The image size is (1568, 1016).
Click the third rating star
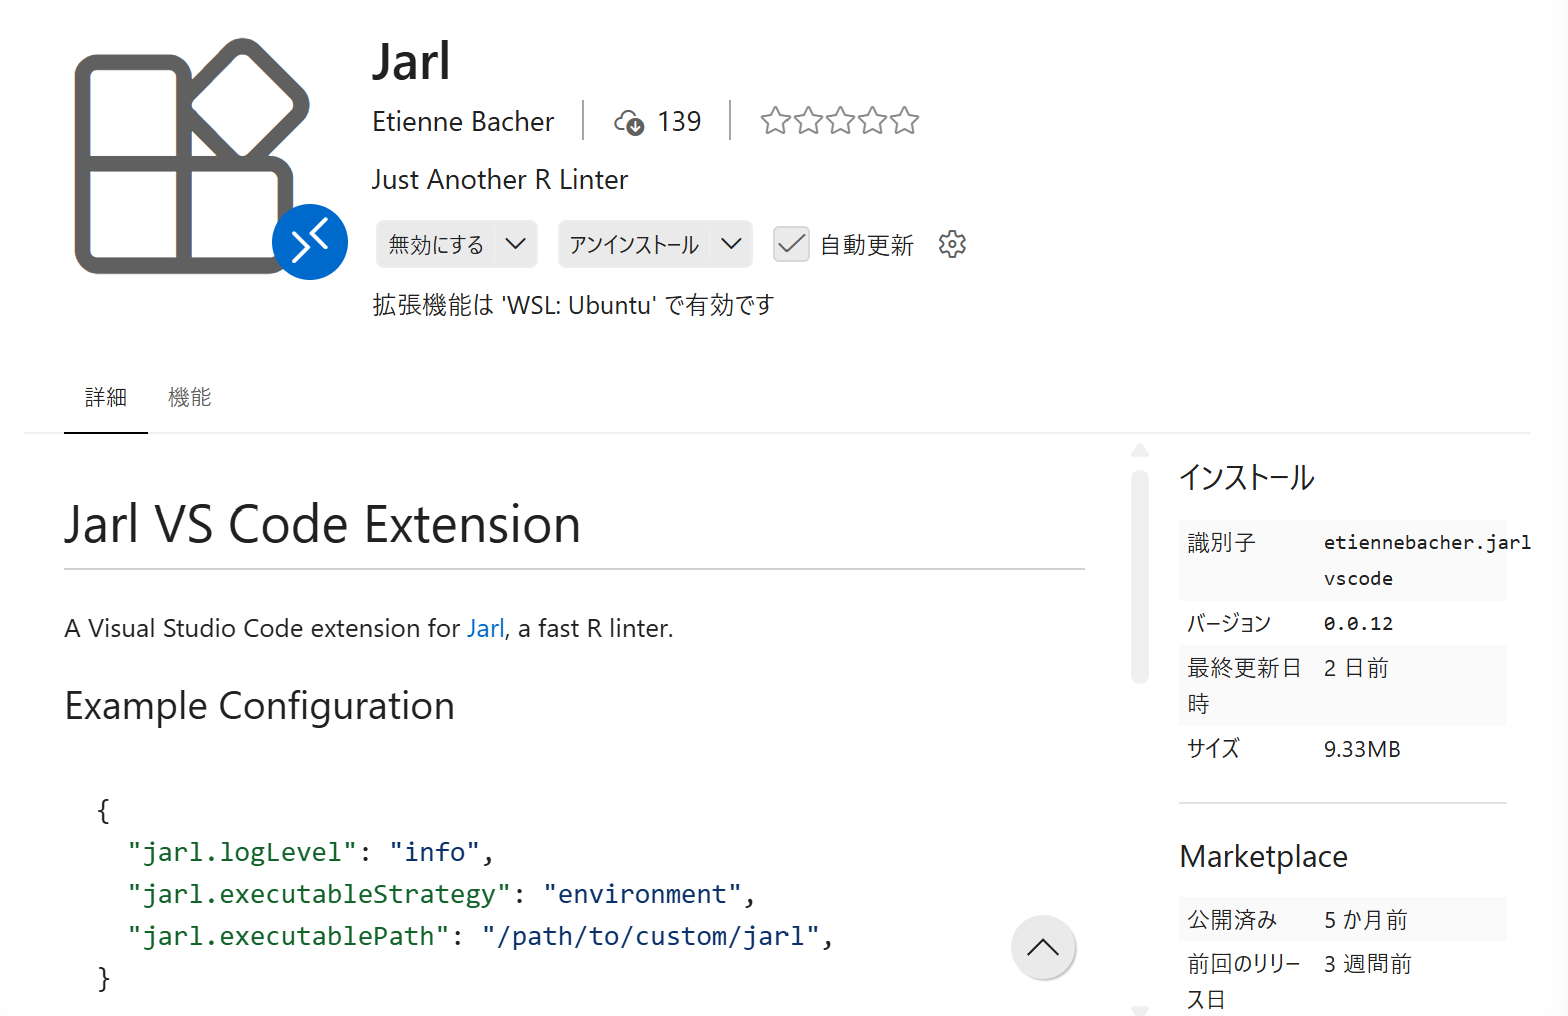[840, 121]
